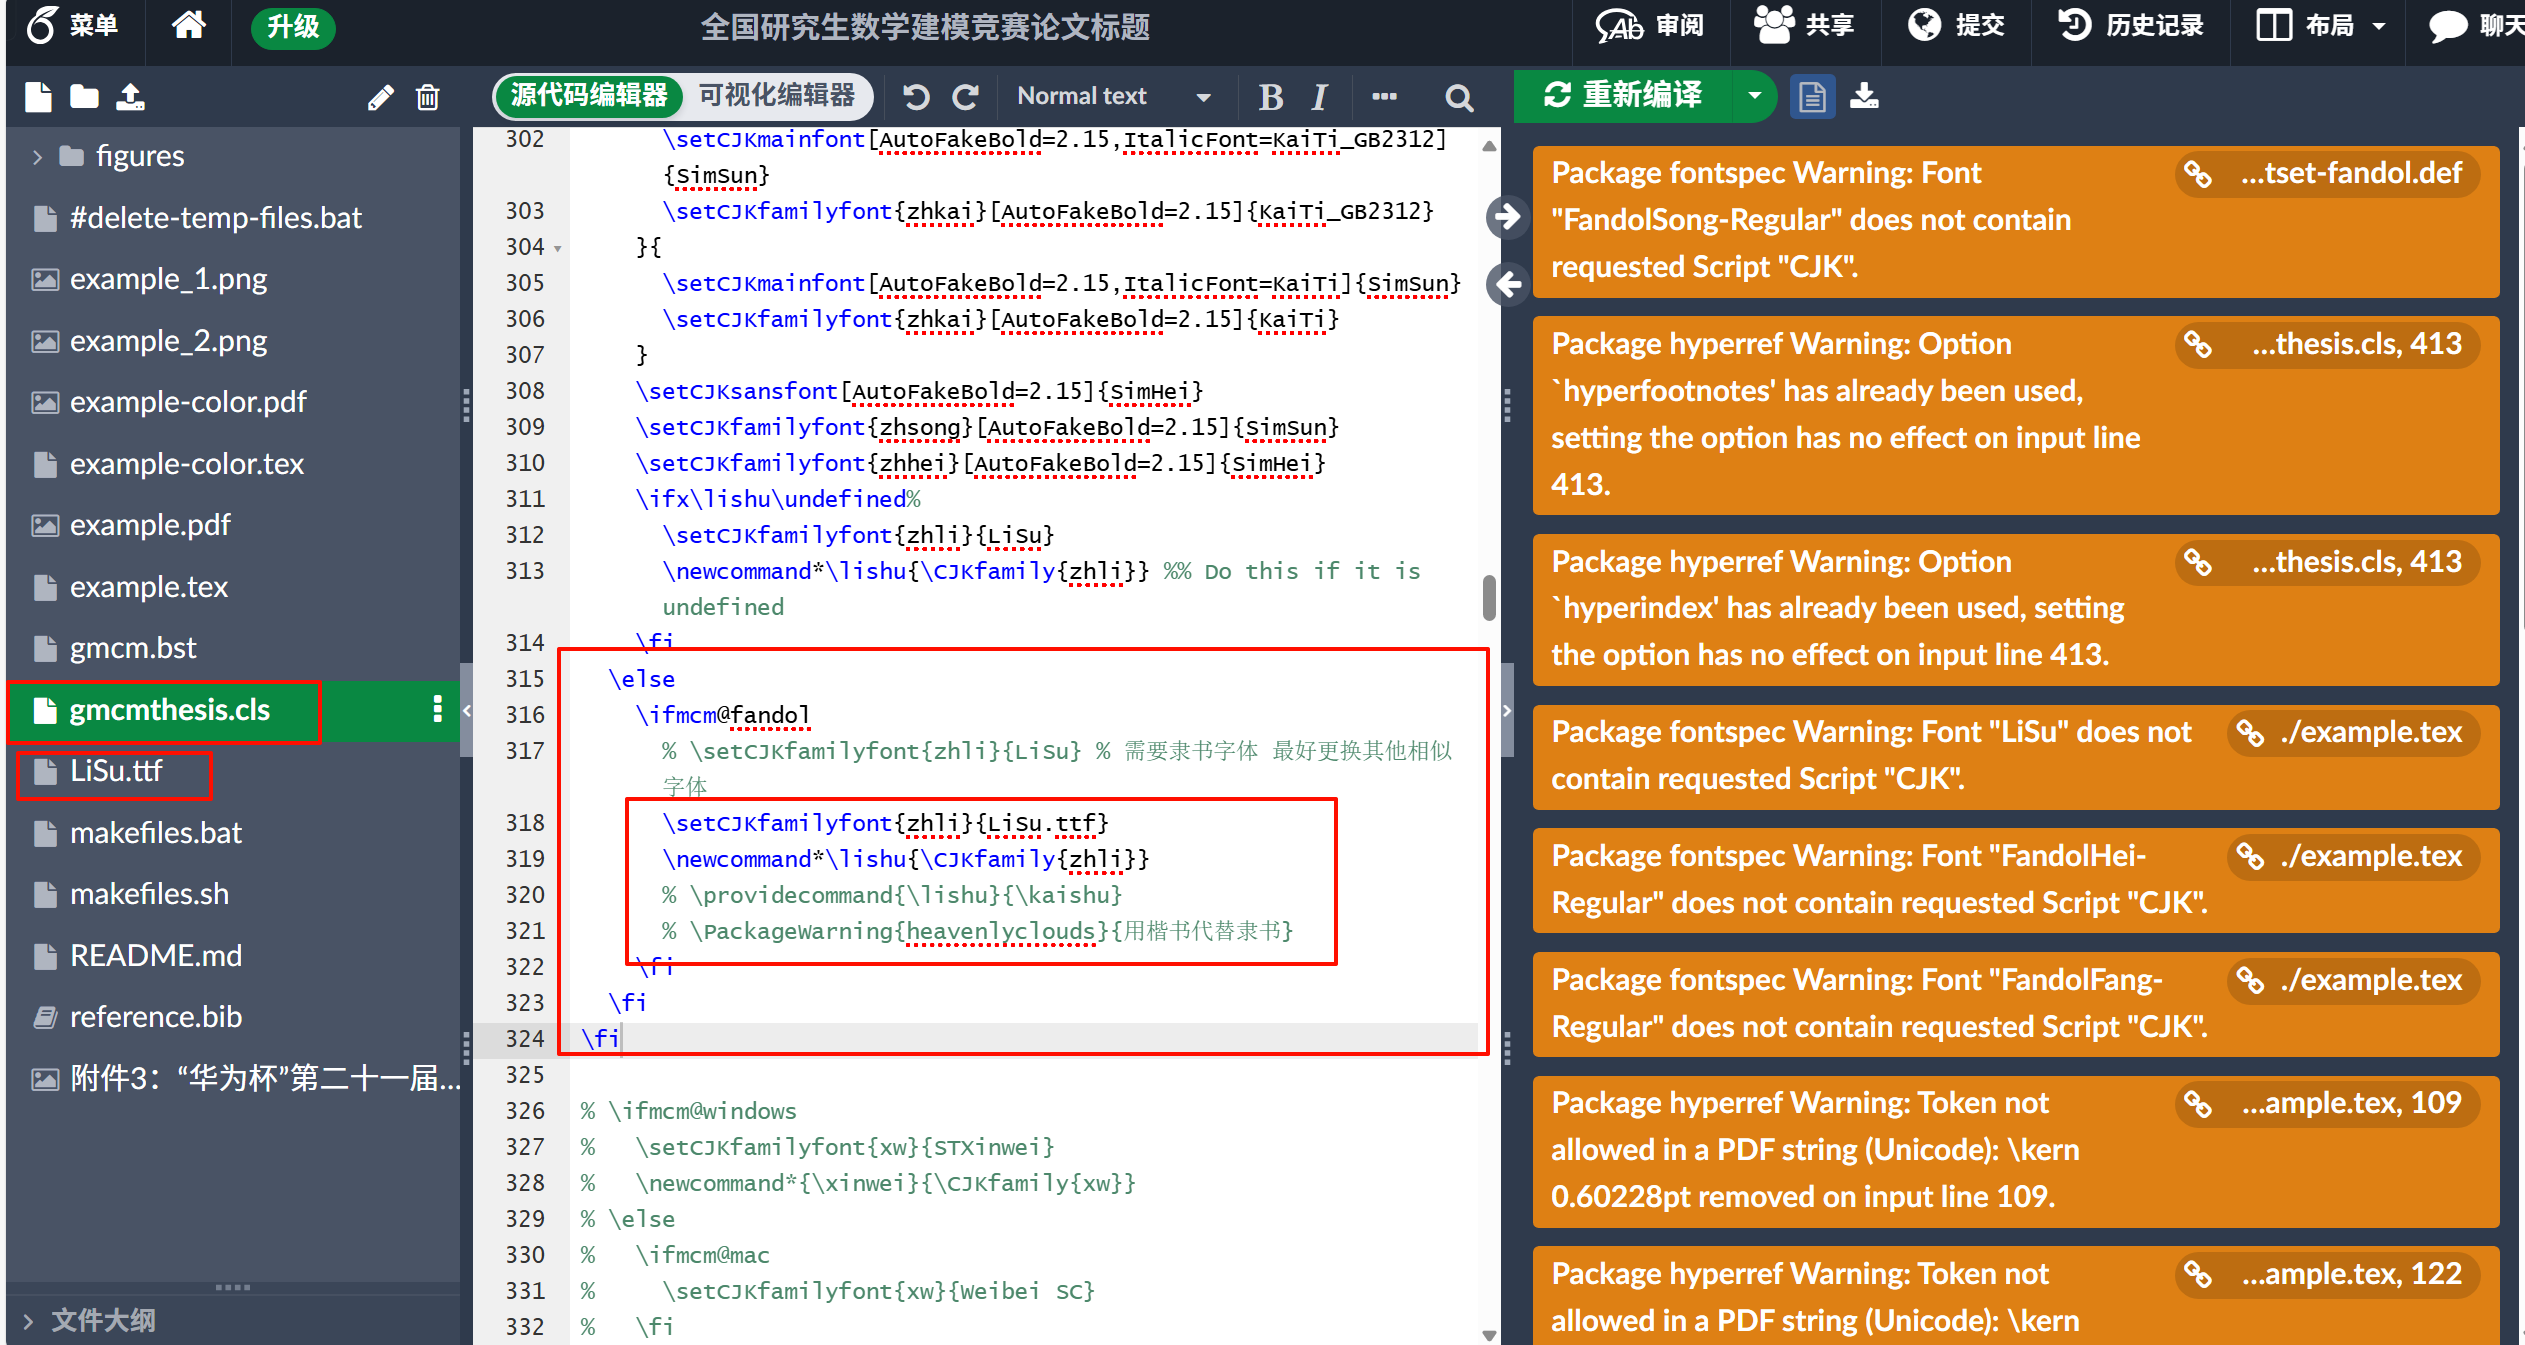Collapse file tree panel handle
Screen dimensions: 2525x1345
point(466,711)
